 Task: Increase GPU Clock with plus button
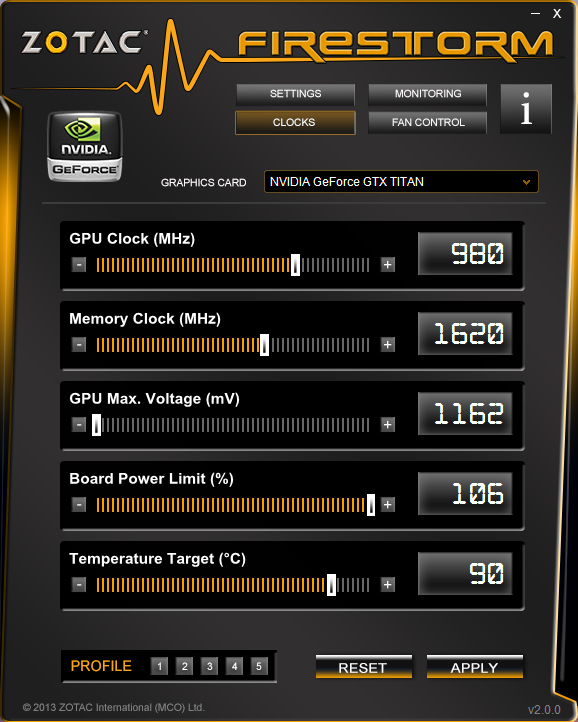388,265
